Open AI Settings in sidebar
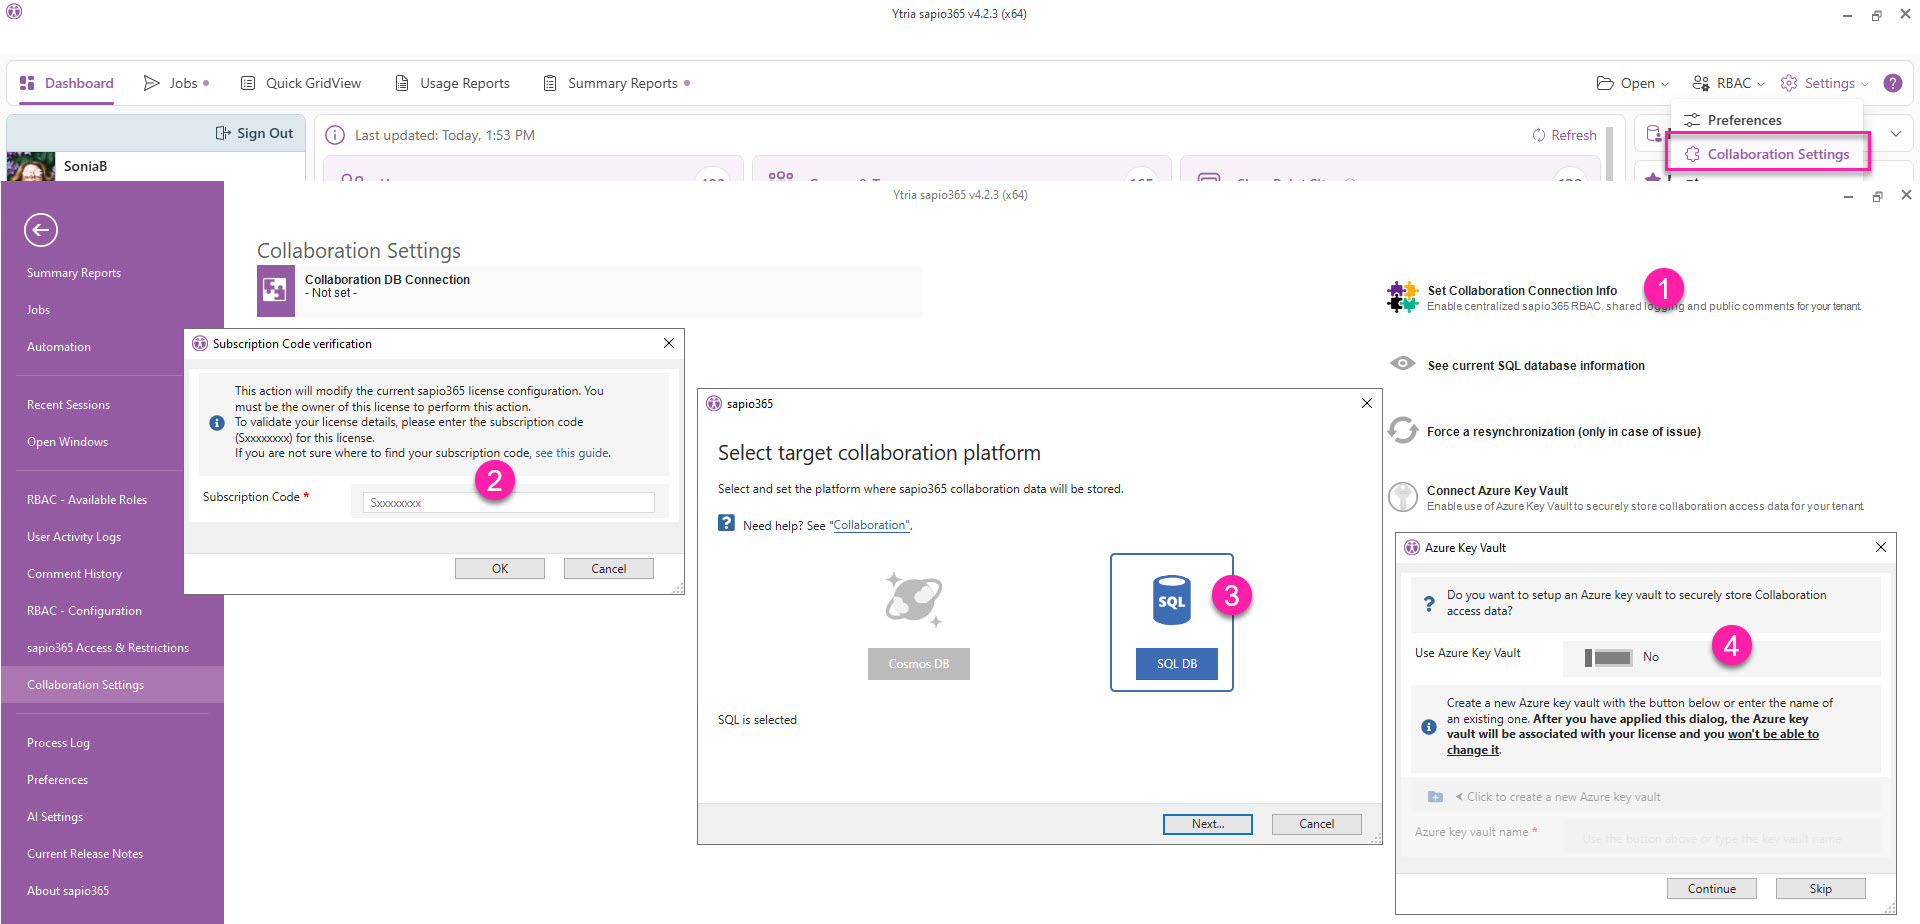The height and width of the screenshot is (924, 1920). point(55,817)
